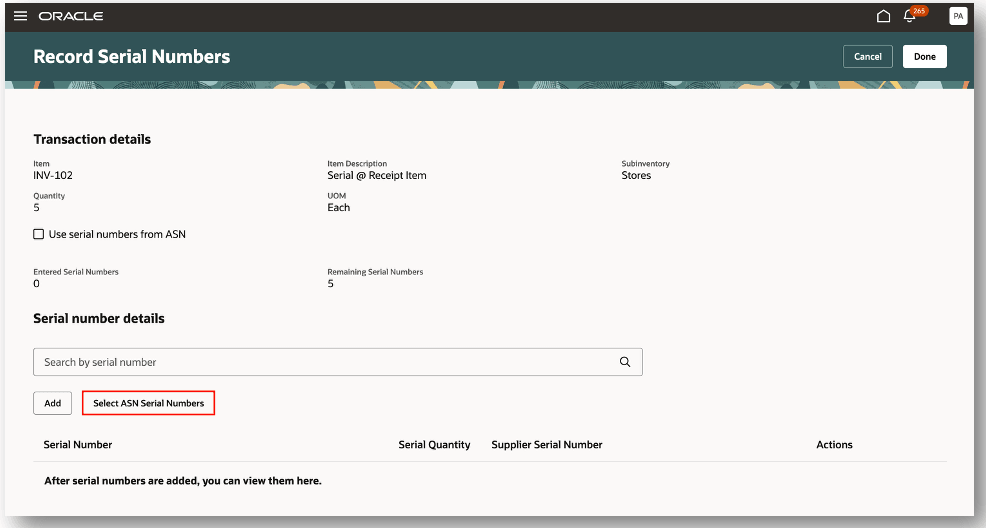Select the subinventory value Stores
The height and width of the screenshot is (528, 986).
(x=636, y=175)
